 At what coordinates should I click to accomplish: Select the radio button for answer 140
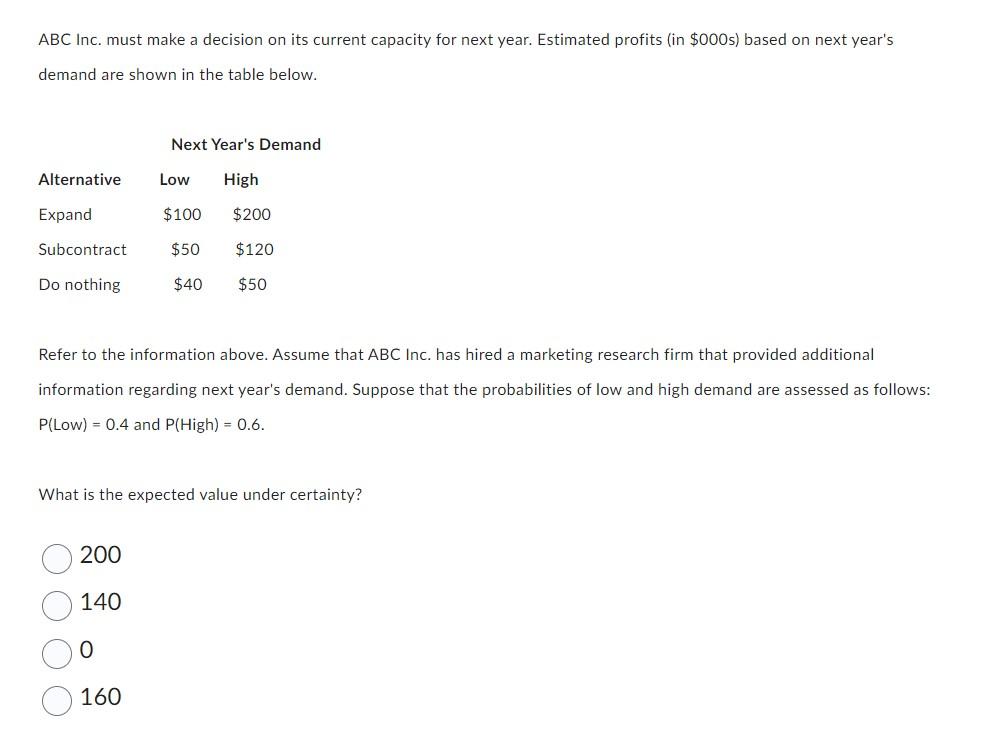coord(57,606)
